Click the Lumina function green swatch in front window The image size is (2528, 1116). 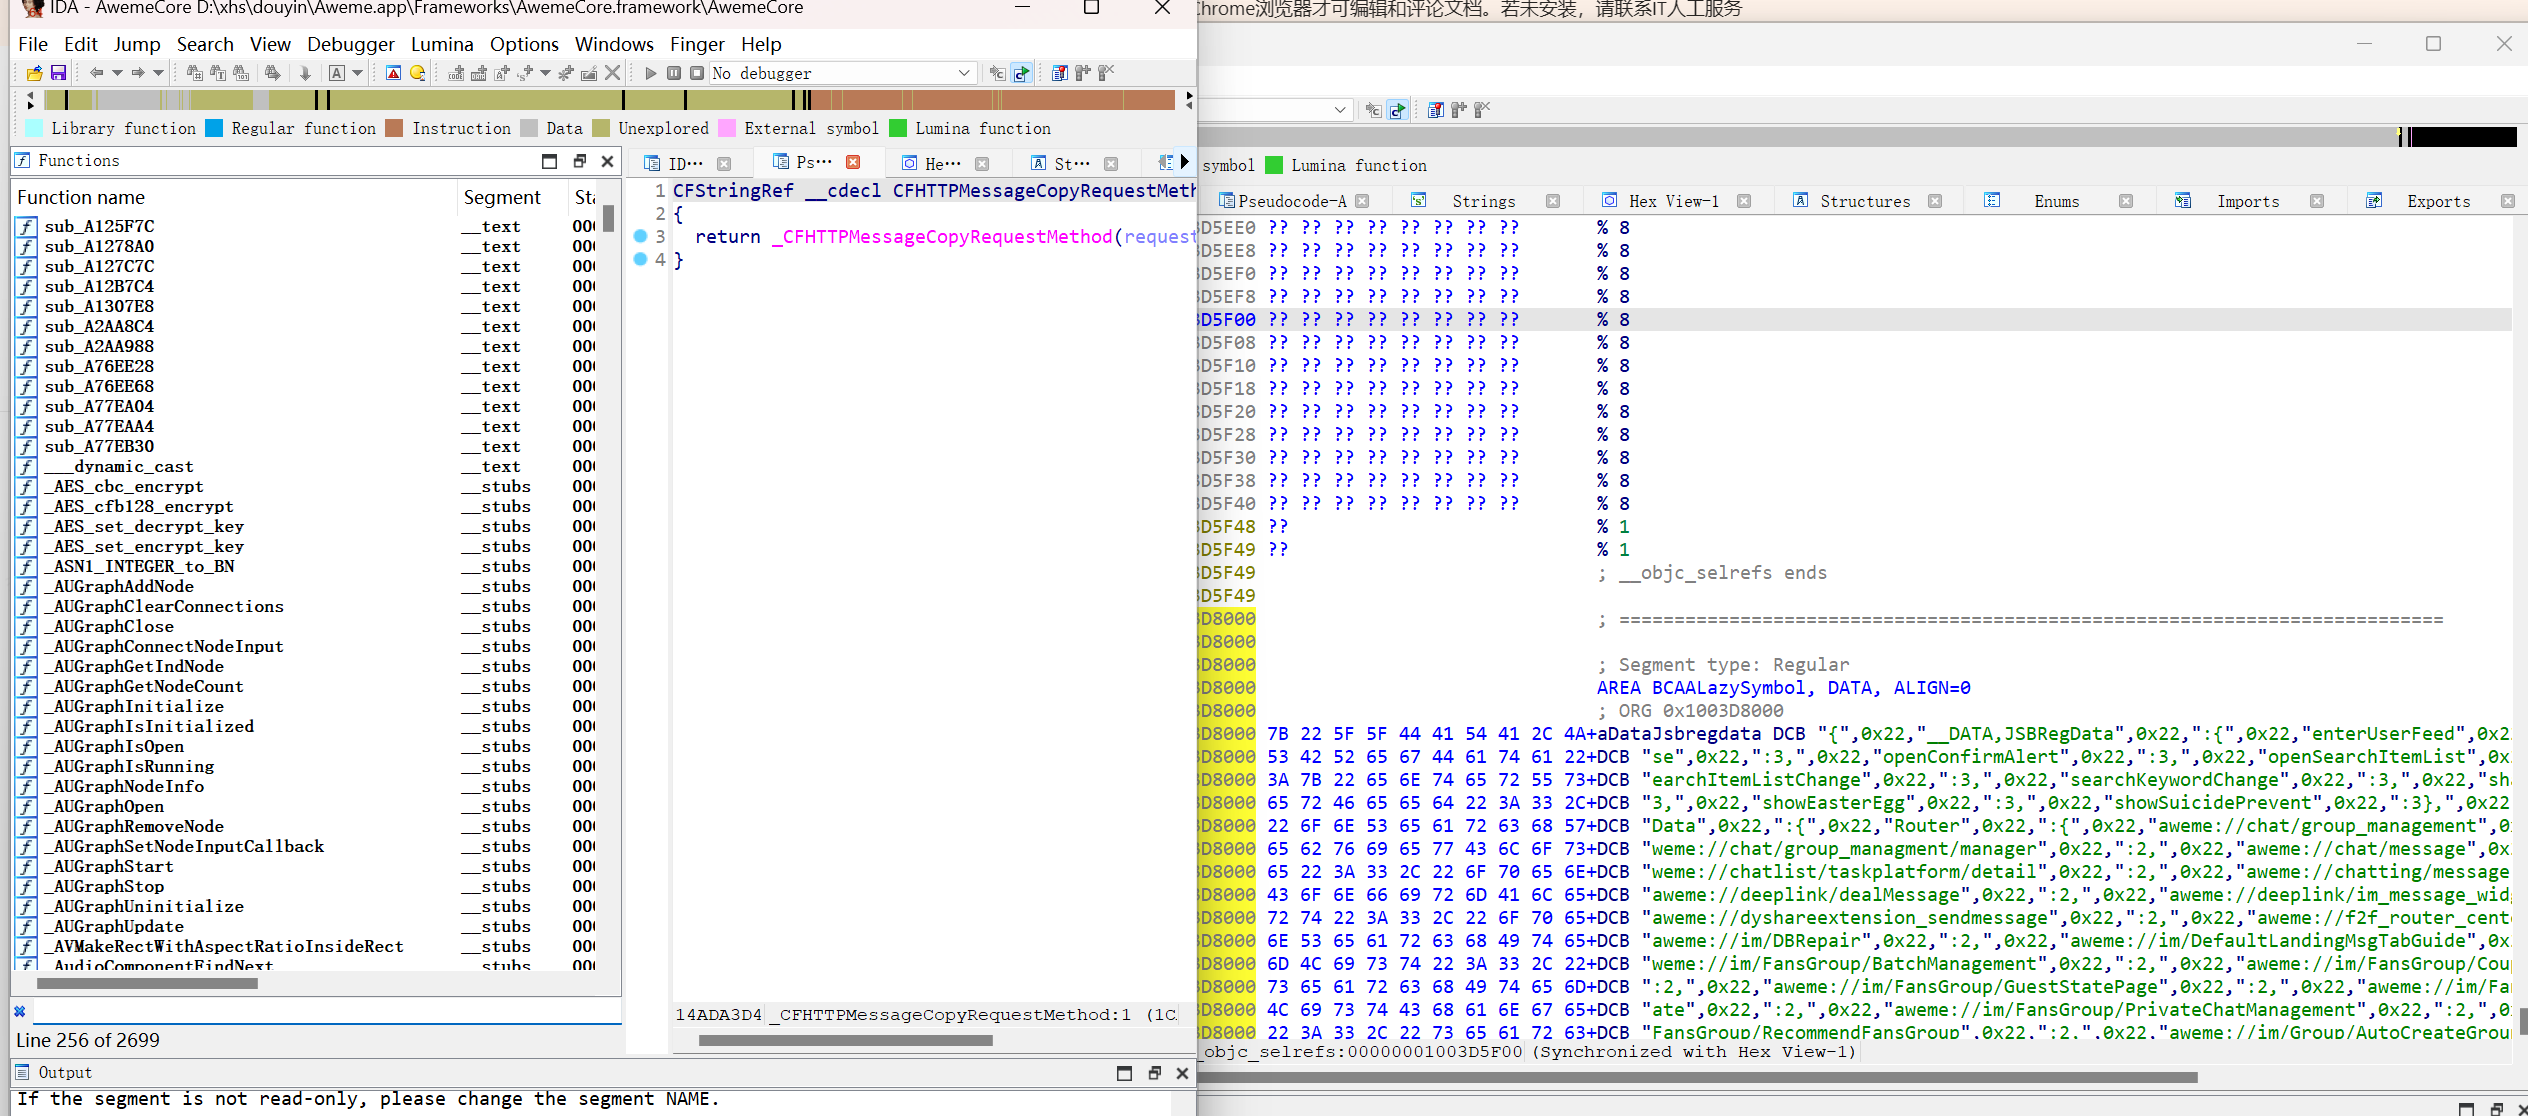898,128
